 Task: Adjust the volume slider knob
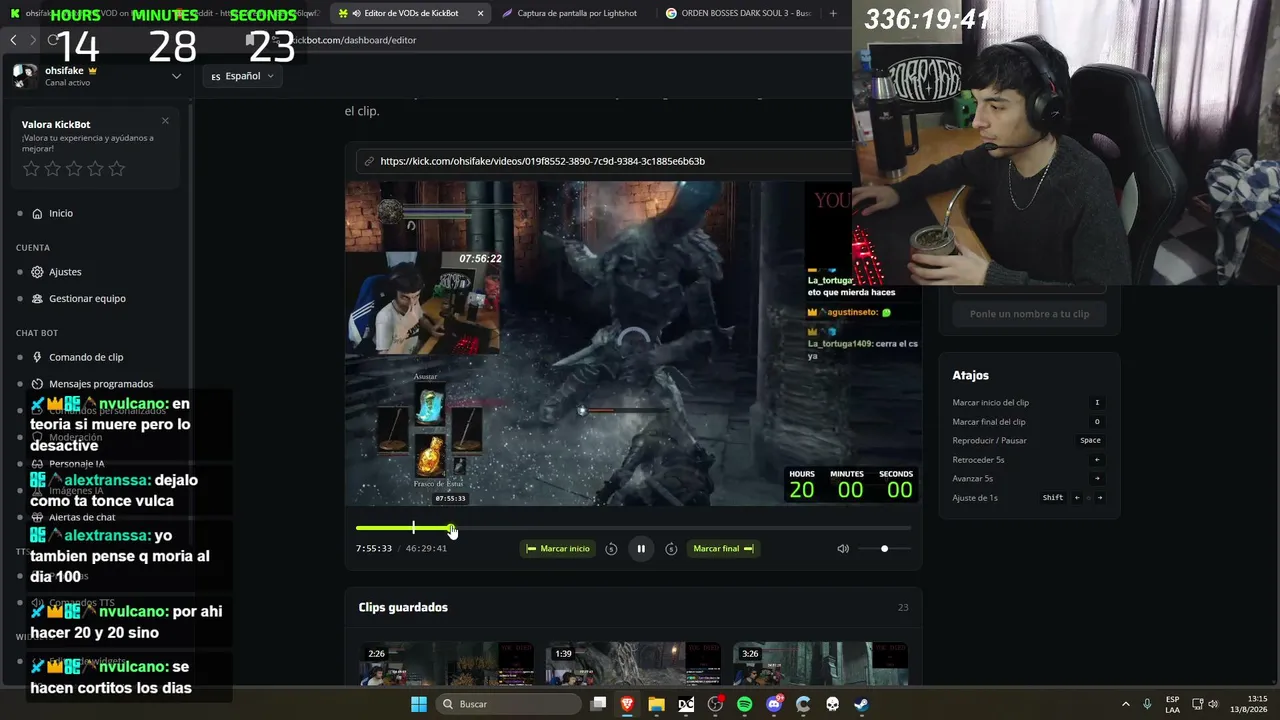[884, 549]
